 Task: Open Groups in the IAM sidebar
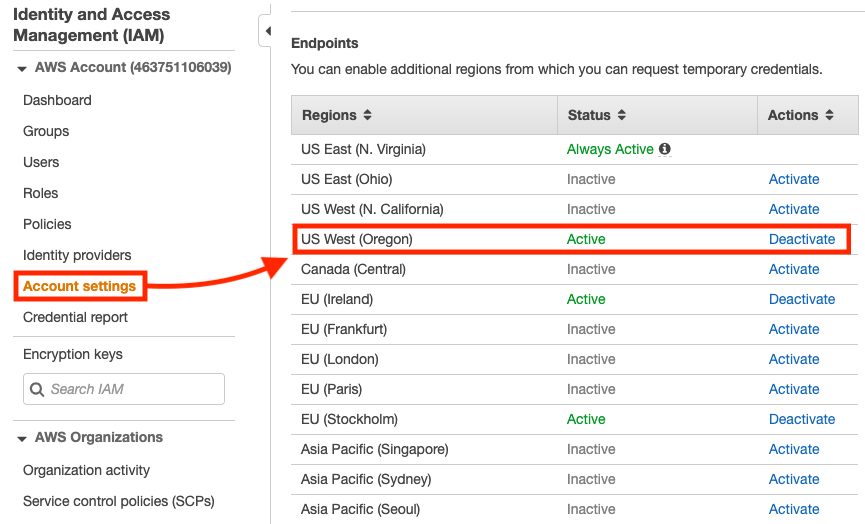pyautogui.click(x=46, y=131)
